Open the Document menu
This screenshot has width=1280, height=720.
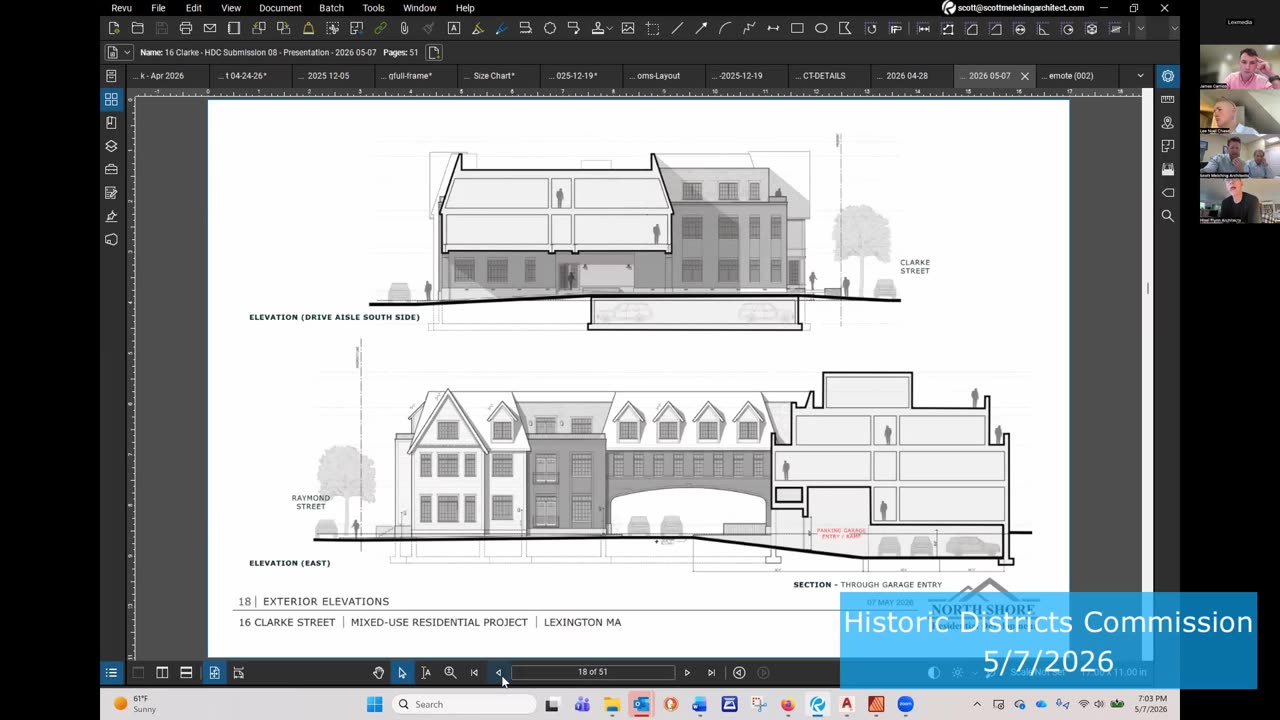(280, 8)
